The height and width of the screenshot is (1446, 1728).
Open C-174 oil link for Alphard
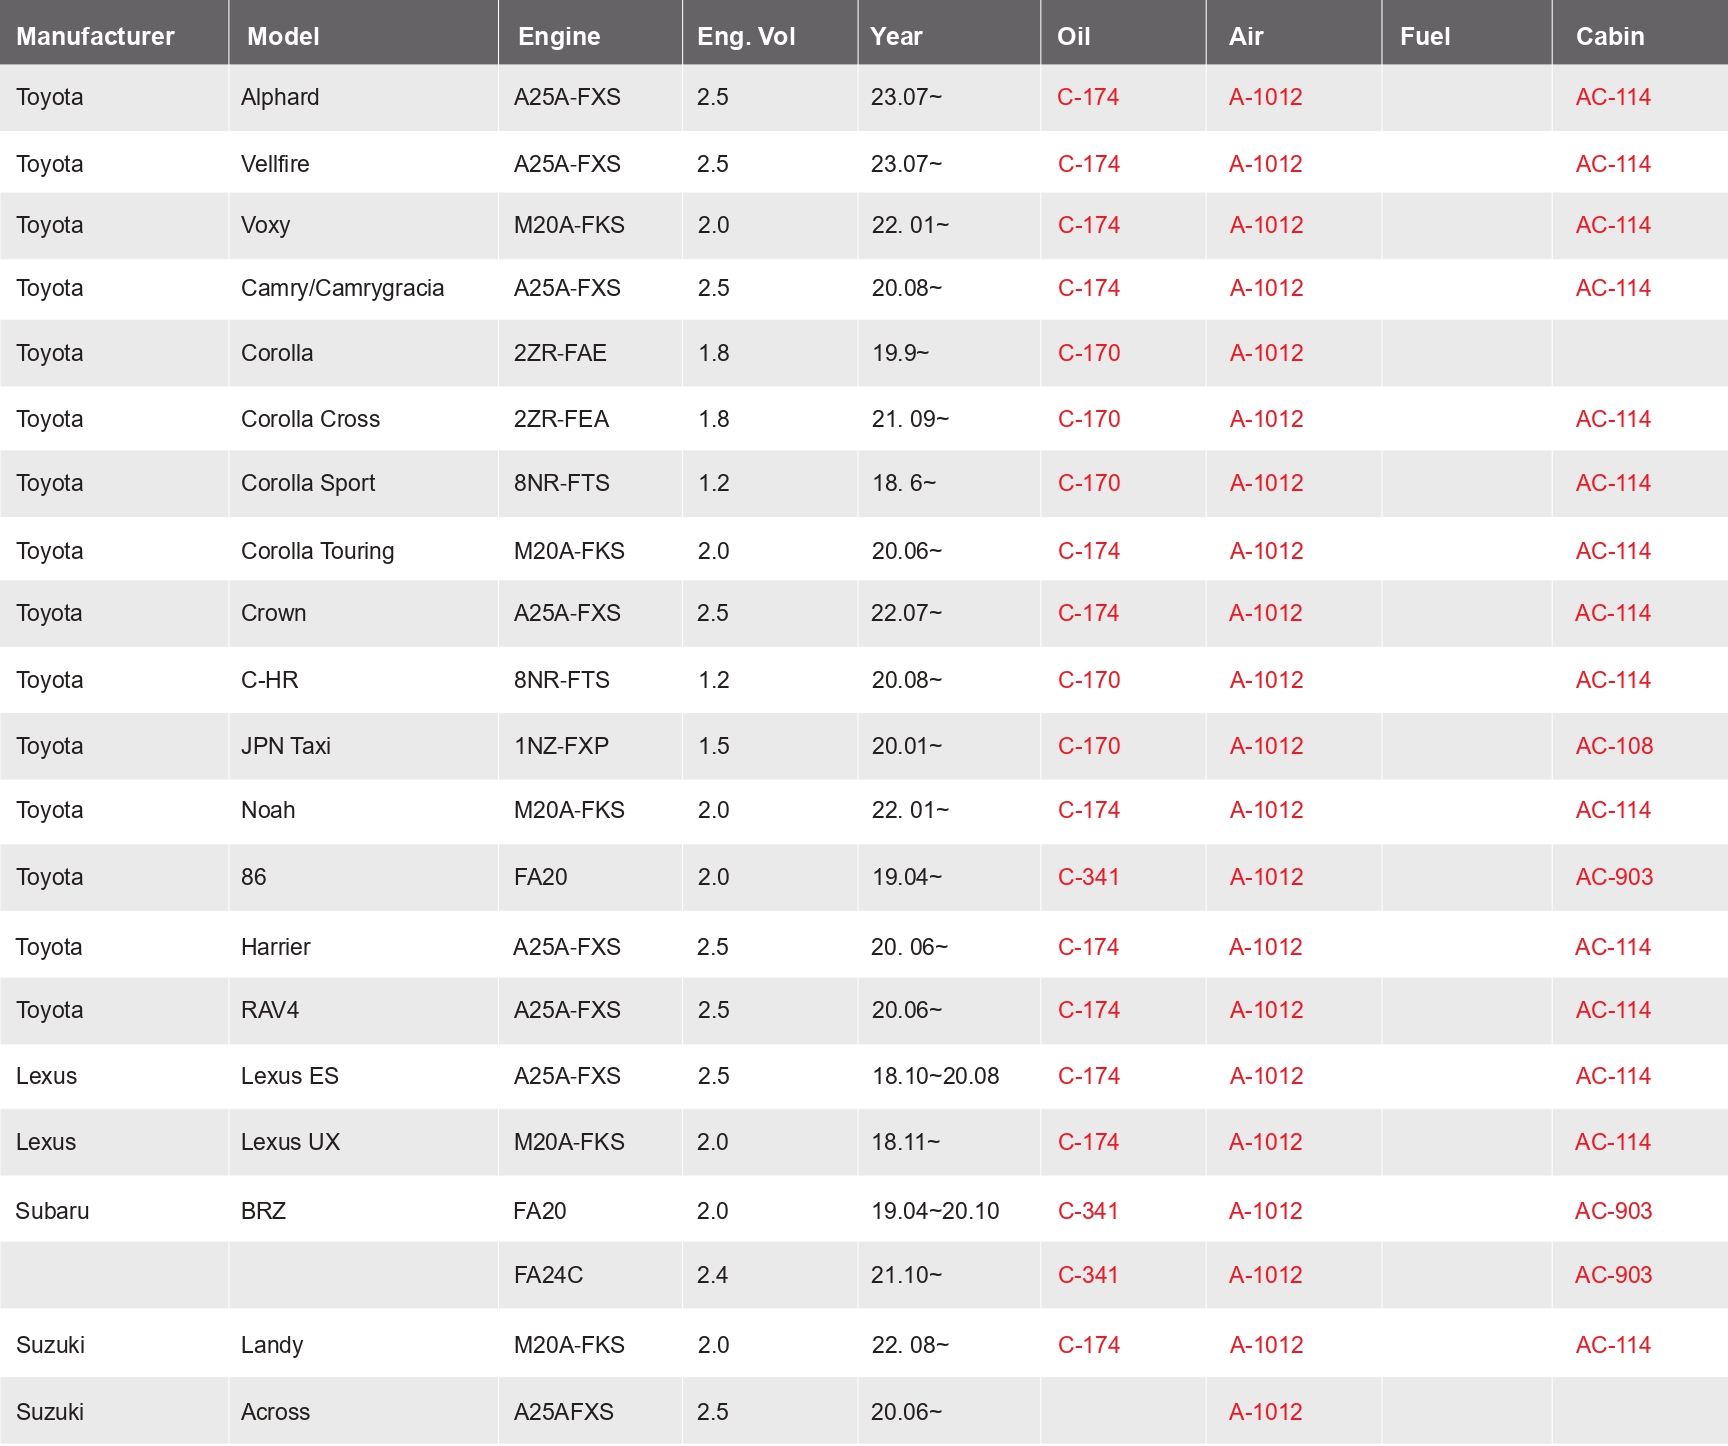pos(1088,97)
